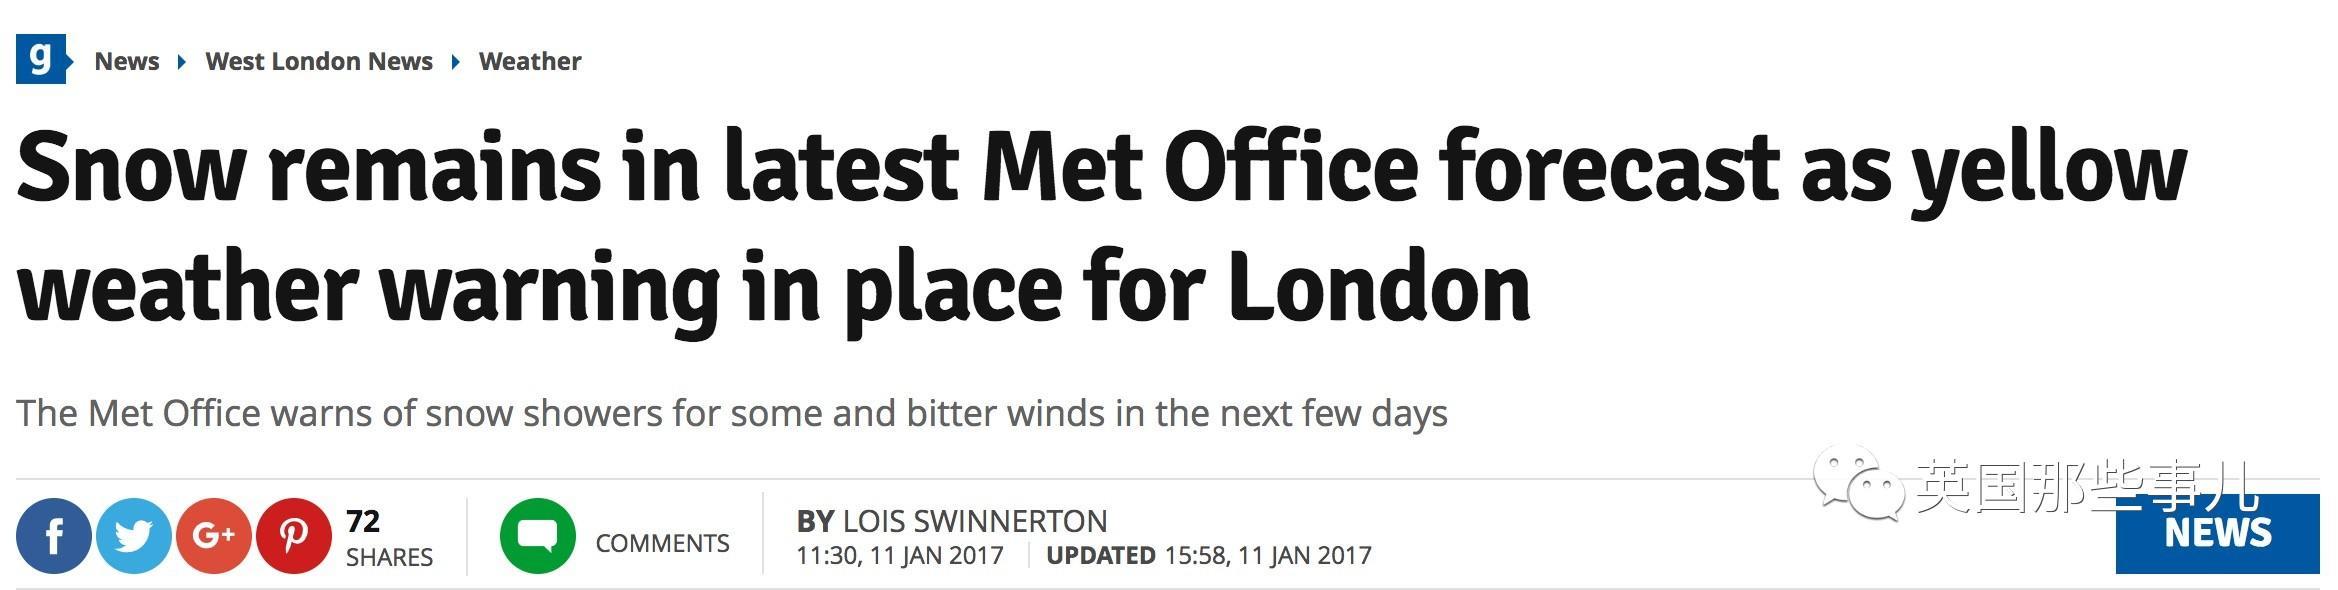
Task: Click the arrow after the News breadcrumb
Action: tap(182, 62)
